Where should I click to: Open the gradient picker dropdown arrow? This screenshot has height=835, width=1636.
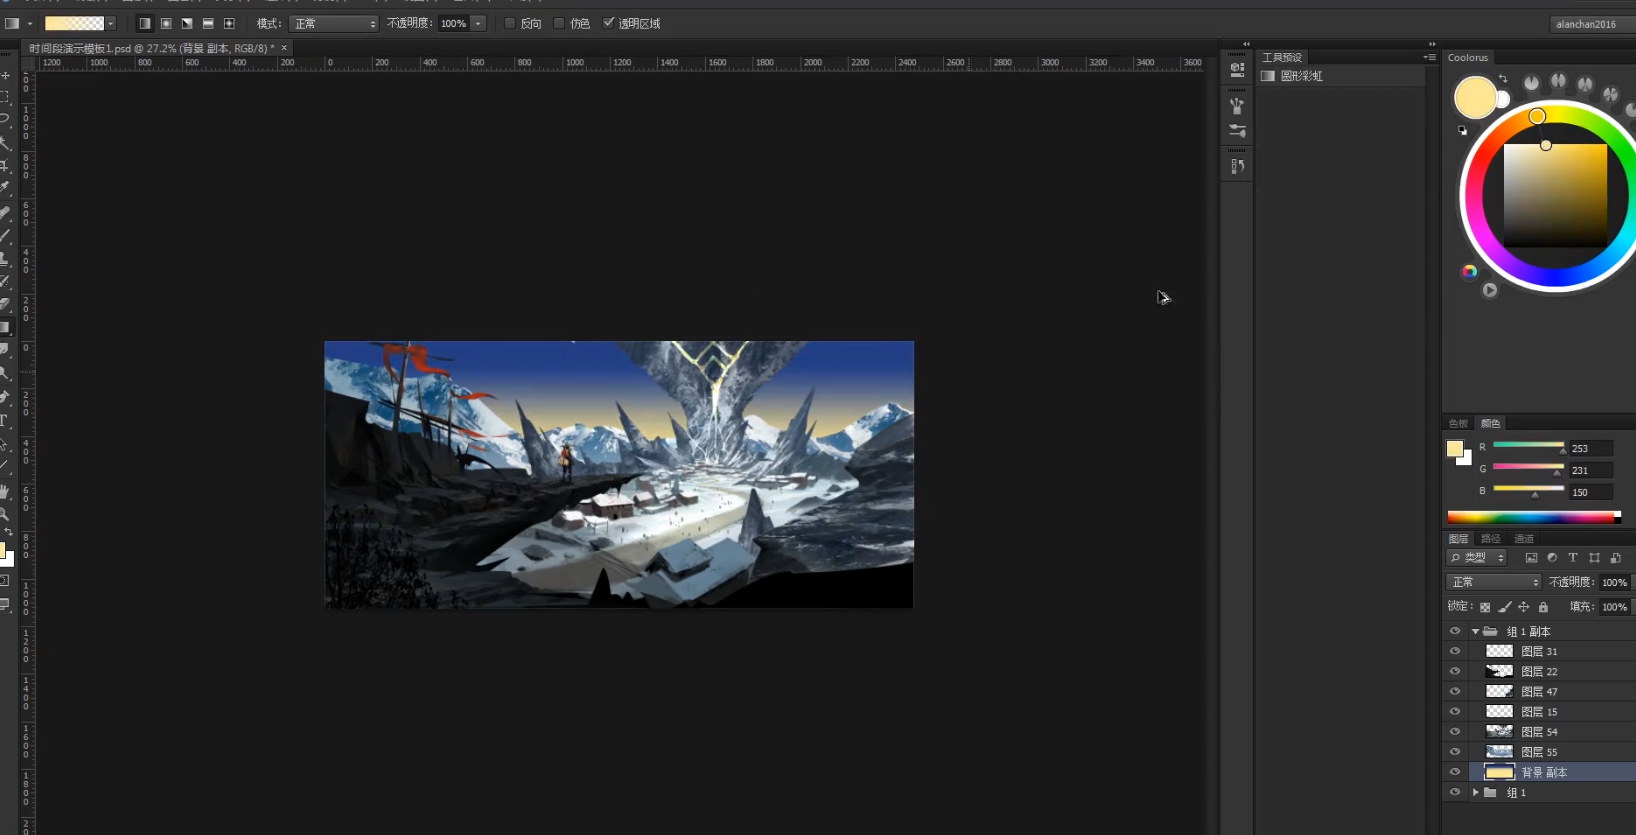coord(111,23)
